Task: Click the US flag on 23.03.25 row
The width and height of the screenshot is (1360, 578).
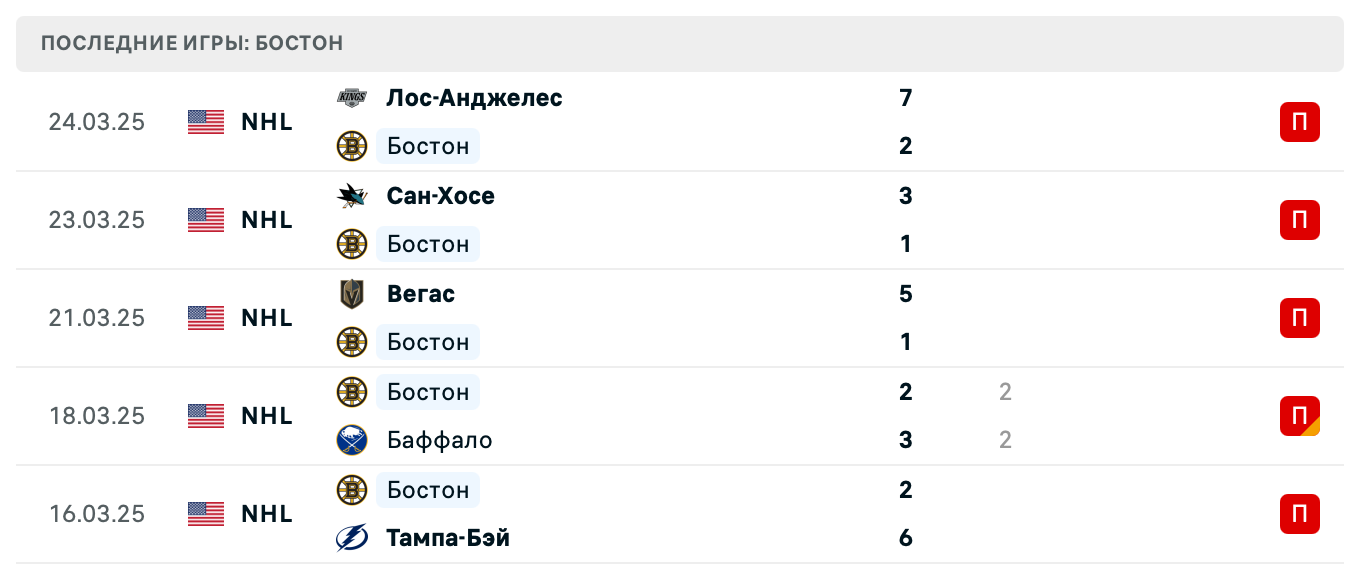Action: 206,220
